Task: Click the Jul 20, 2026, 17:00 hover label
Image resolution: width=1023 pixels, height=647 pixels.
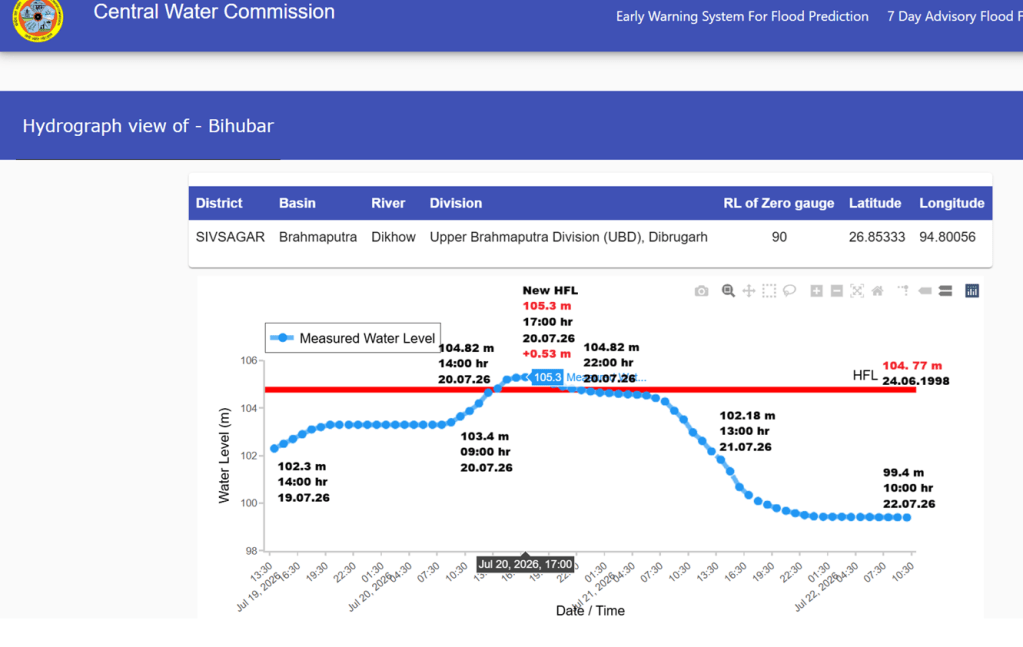Action: tap(525, 564)
